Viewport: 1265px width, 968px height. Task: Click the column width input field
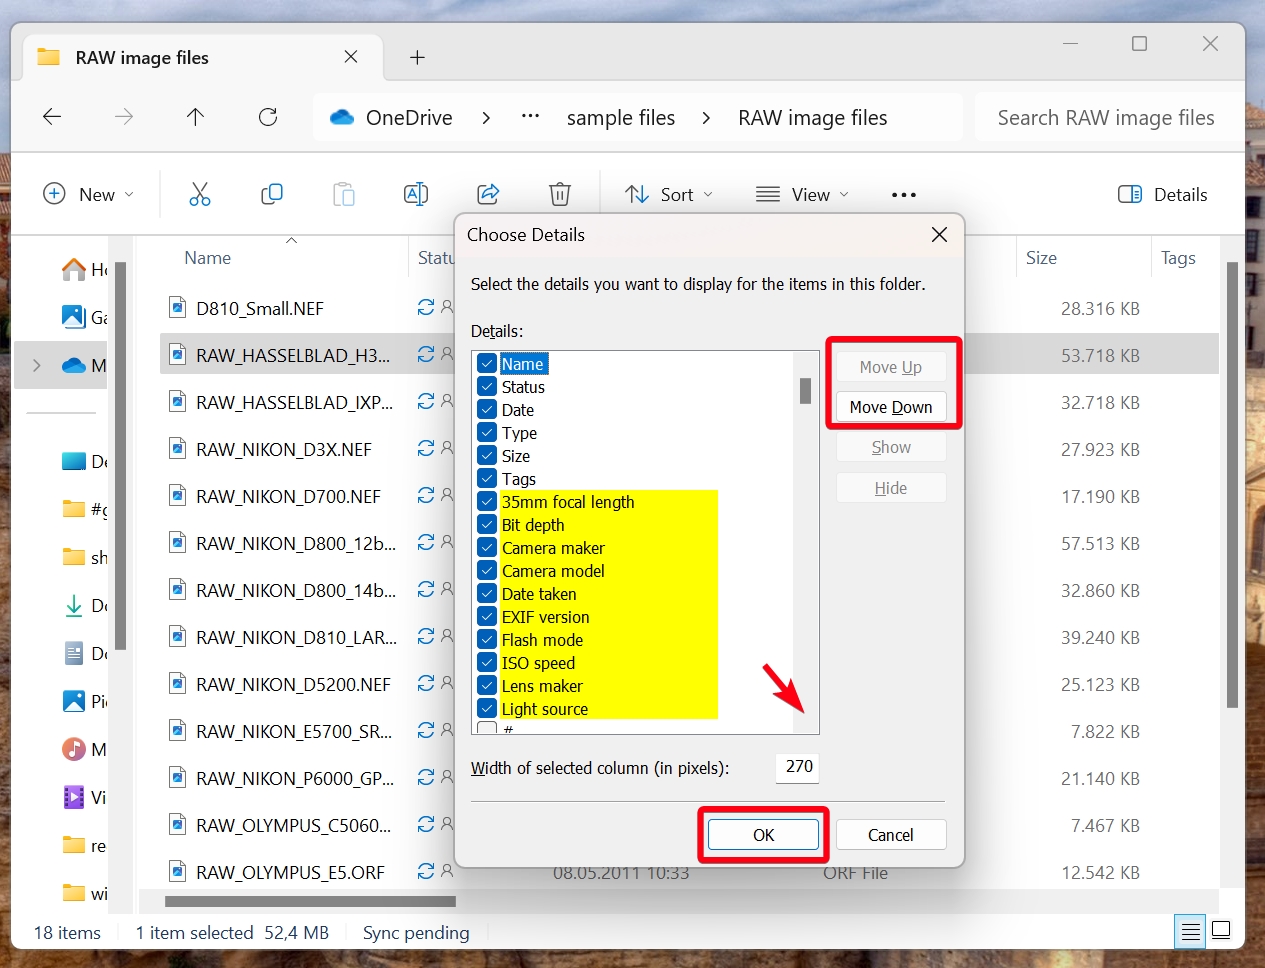pos(797,768)
